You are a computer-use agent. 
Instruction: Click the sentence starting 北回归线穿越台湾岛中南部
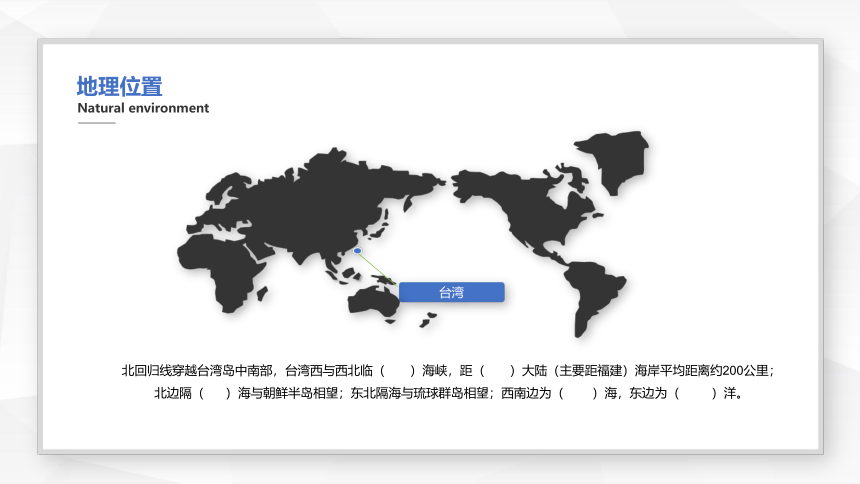448,370
